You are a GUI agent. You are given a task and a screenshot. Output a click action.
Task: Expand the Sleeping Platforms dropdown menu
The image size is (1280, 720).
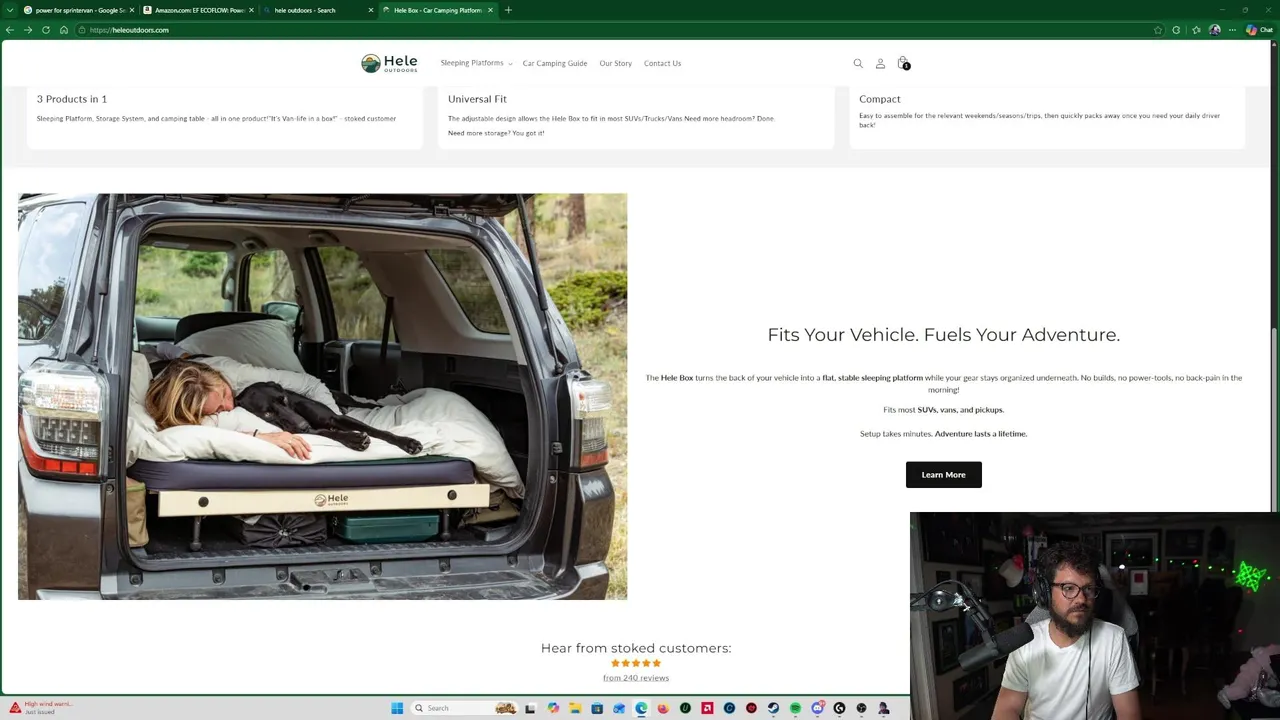coord(476,63)
